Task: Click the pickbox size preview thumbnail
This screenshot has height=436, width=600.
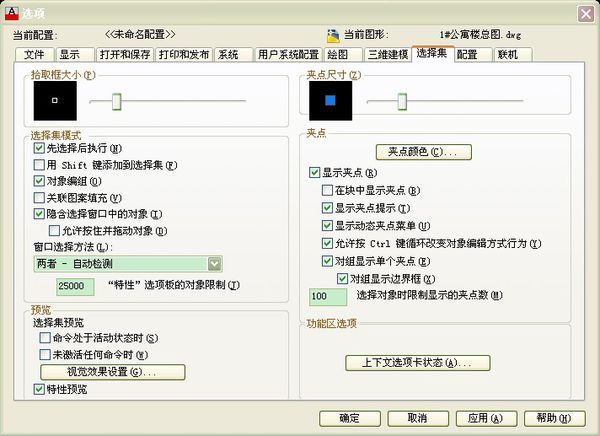Action: pyautogui.click(x=55, y=101)
